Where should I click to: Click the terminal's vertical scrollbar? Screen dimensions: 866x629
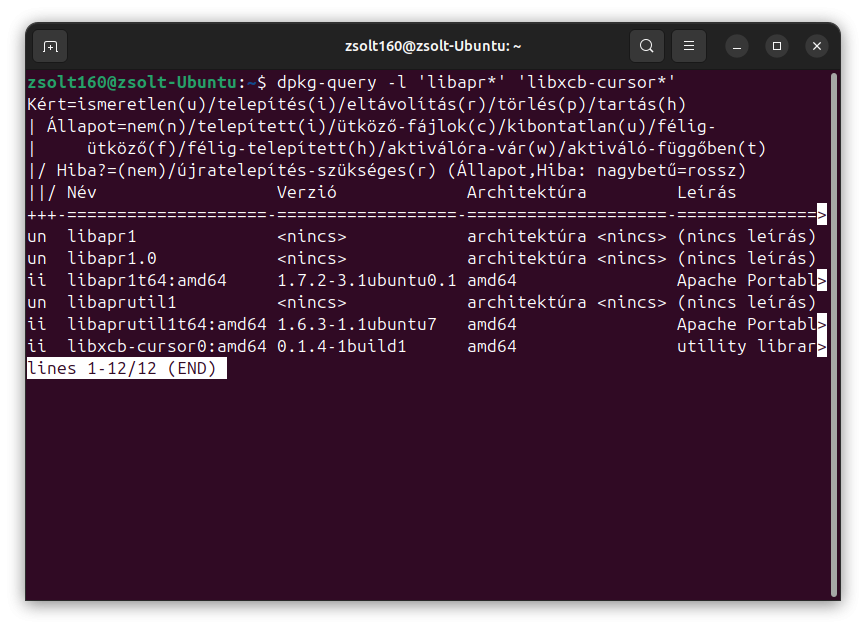tap(835, 330)
